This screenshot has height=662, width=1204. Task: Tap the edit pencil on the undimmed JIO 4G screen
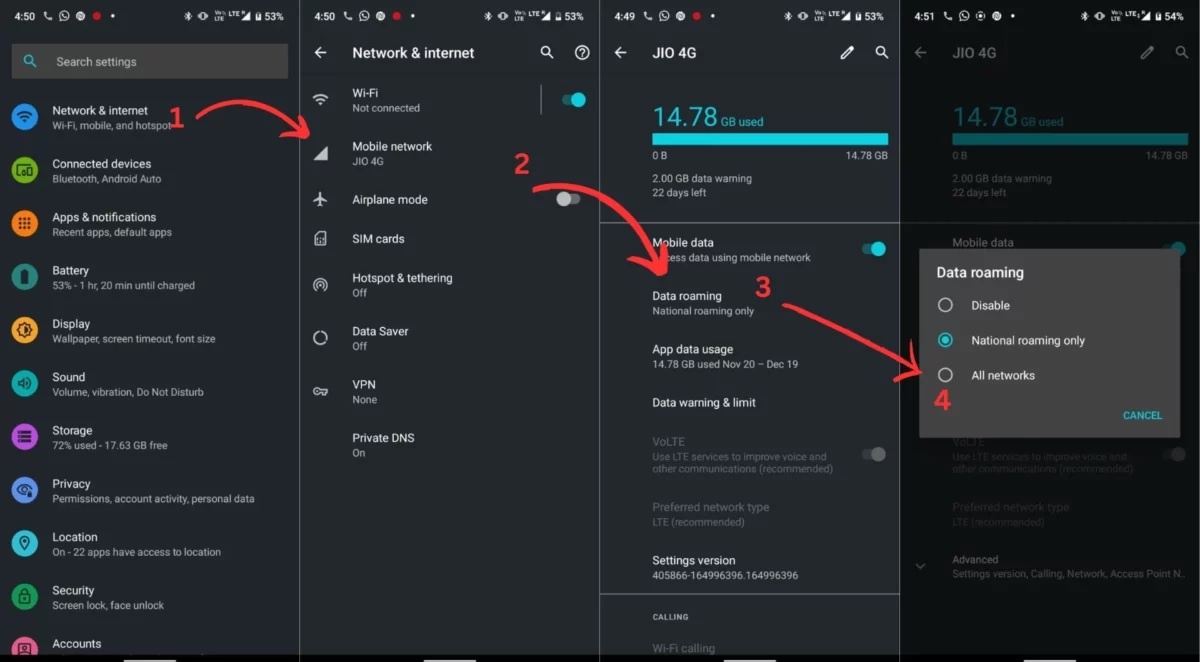[847, 53]
